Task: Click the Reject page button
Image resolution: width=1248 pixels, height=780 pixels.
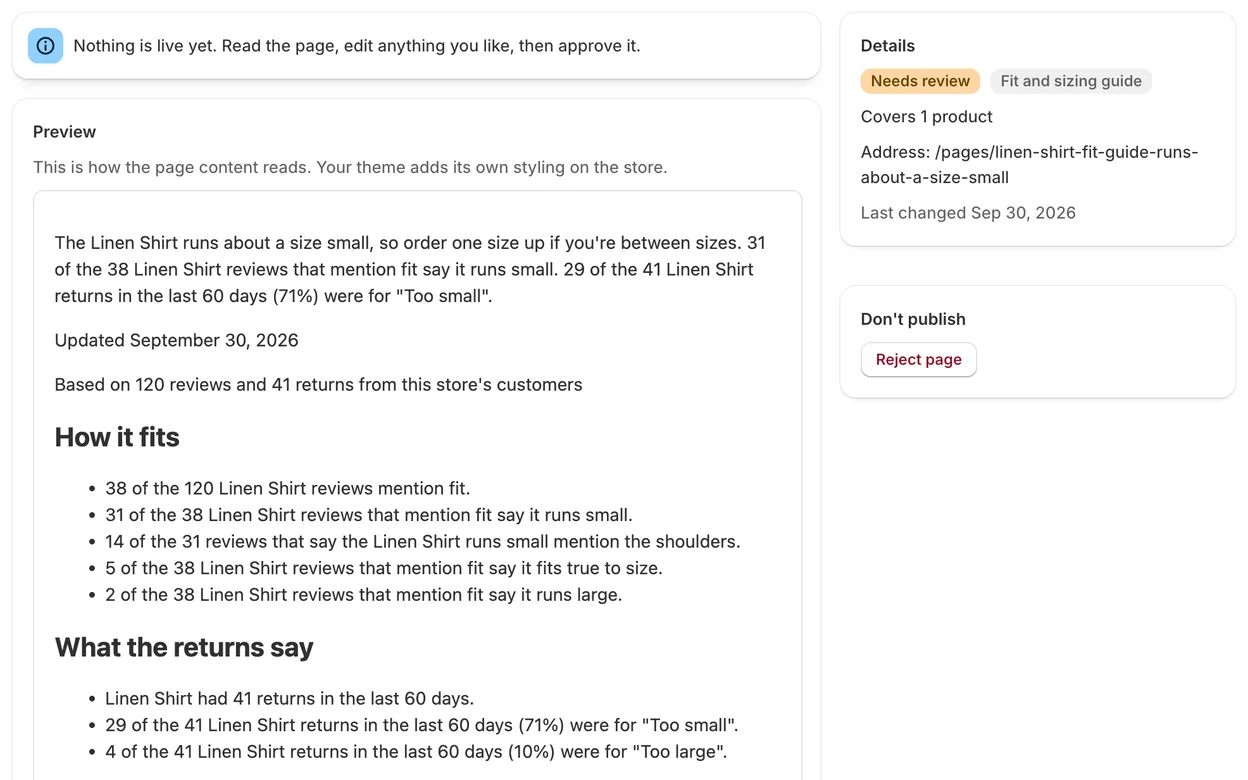Action: point(918,359)
